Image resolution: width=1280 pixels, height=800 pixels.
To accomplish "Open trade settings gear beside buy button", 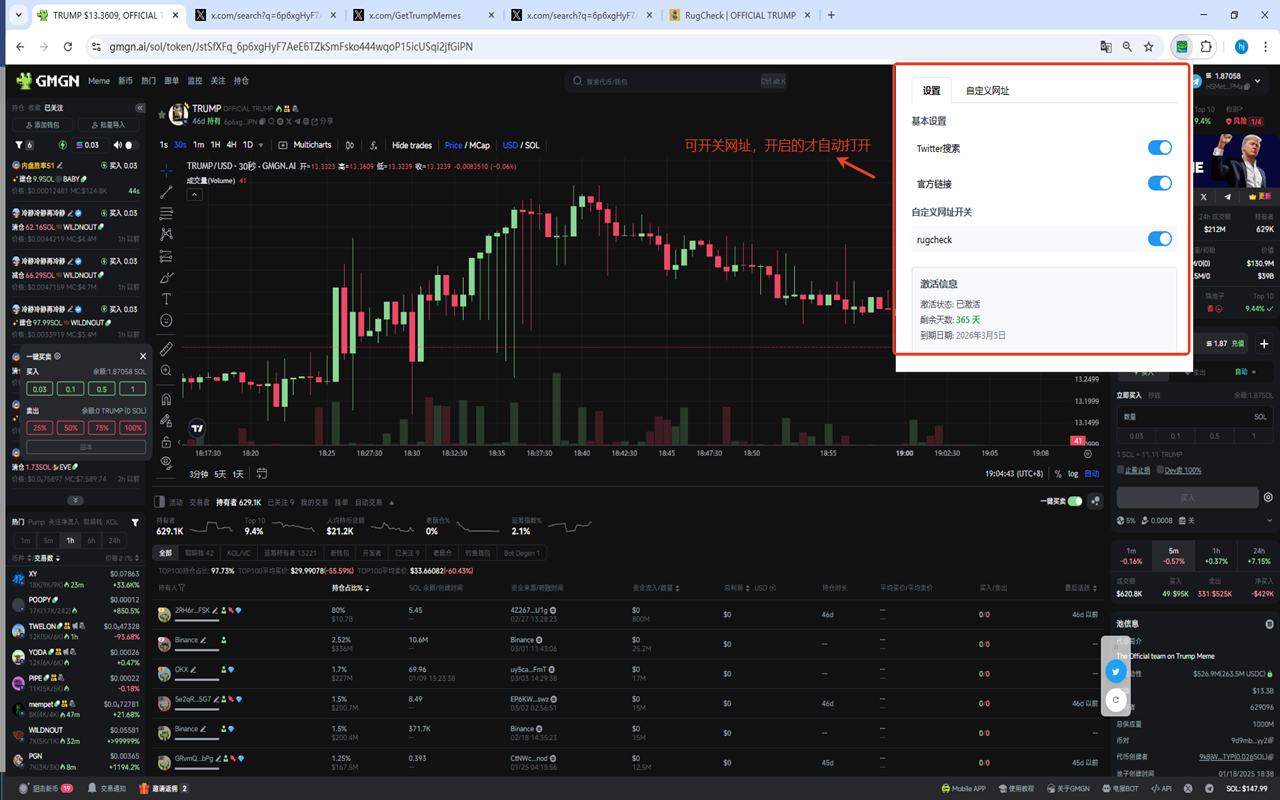I will pyautogui.click(x=1269, y=497).
